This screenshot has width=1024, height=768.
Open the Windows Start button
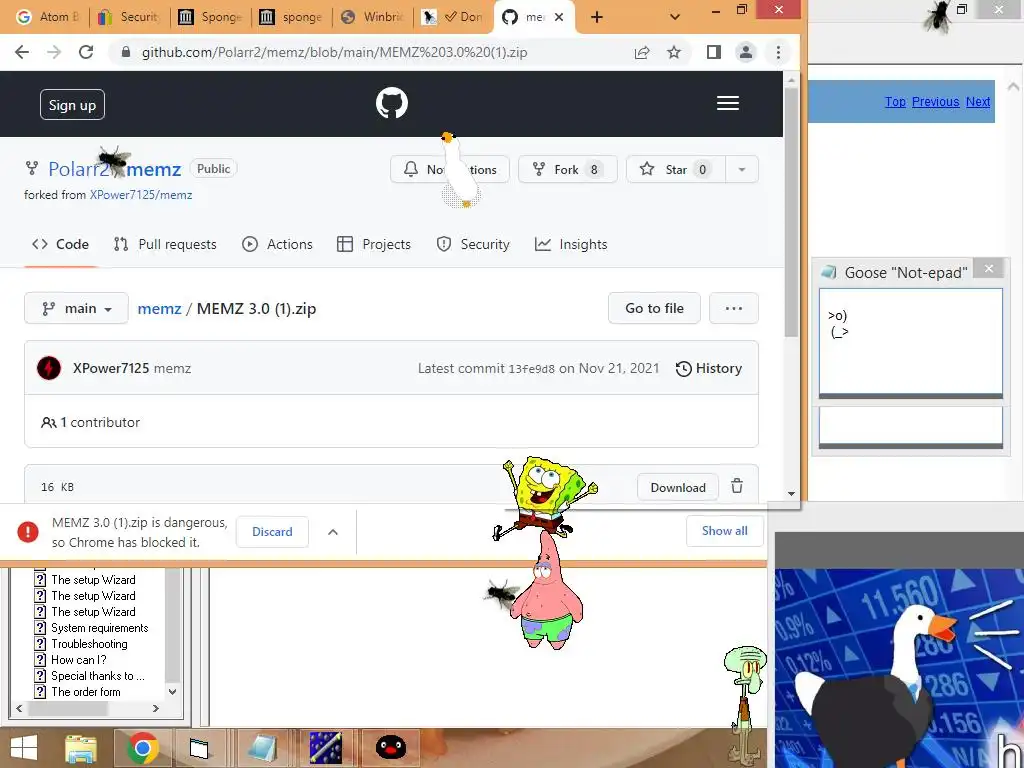tap(24, 748)
